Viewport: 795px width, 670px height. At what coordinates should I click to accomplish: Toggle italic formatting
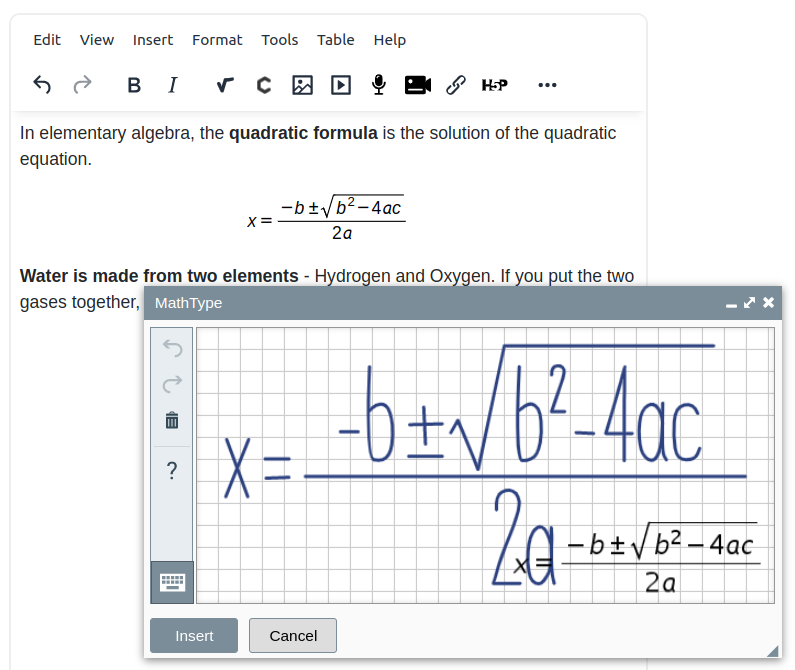tap(172, 85)
